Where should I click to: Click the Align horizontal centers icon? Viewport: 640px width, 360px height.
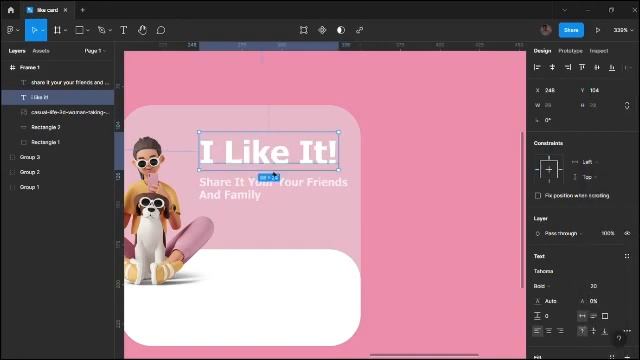point(552,67)
